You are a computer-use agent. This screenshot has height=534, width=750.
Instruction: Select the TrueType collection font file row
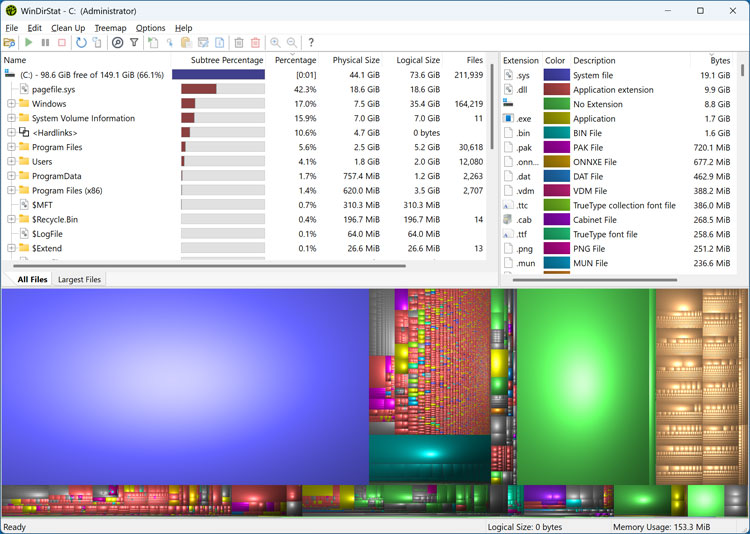[x=617, y=205]
